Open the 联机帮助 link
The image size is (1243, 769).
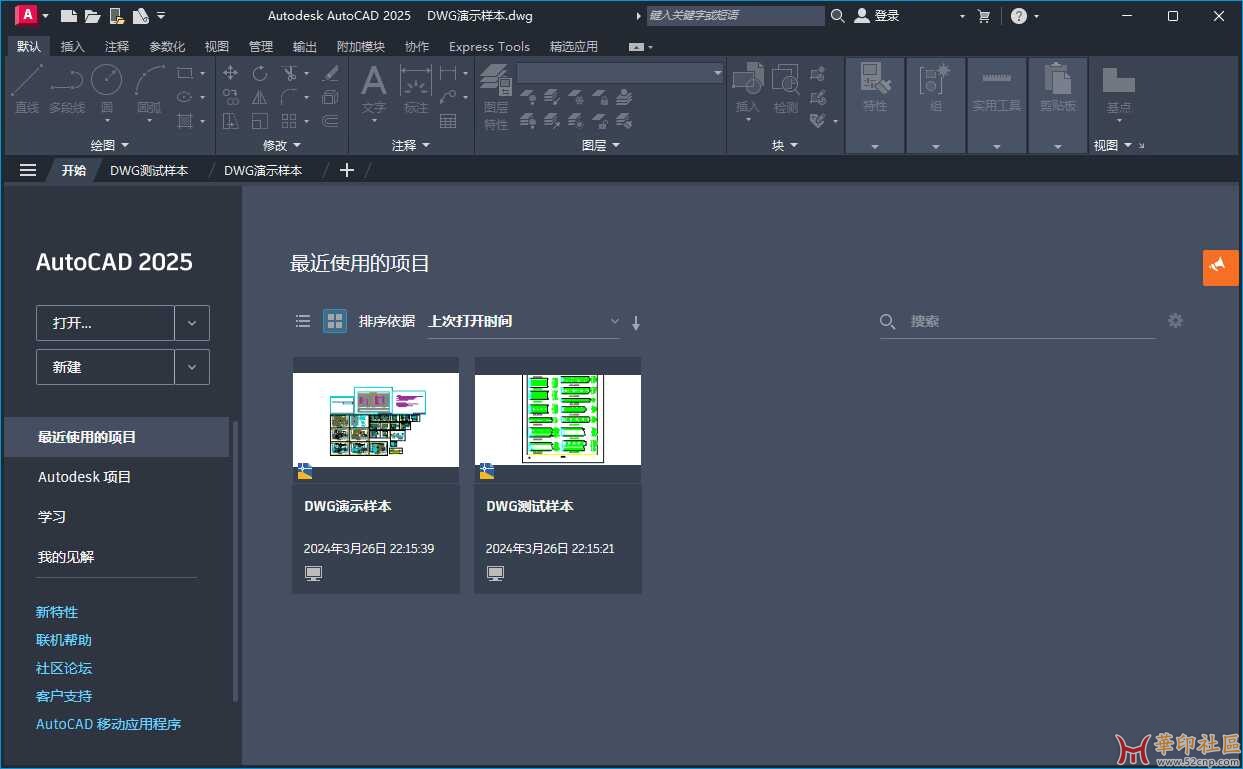(64, 640)
